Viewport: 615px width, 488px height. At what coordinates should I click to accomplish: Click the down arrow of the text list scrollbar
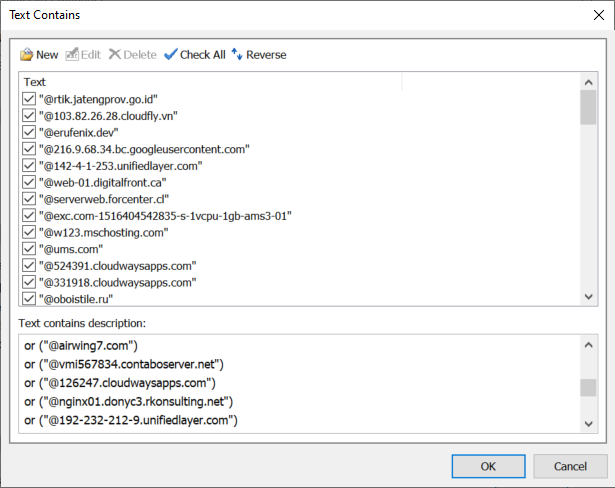tap(588, 297)
